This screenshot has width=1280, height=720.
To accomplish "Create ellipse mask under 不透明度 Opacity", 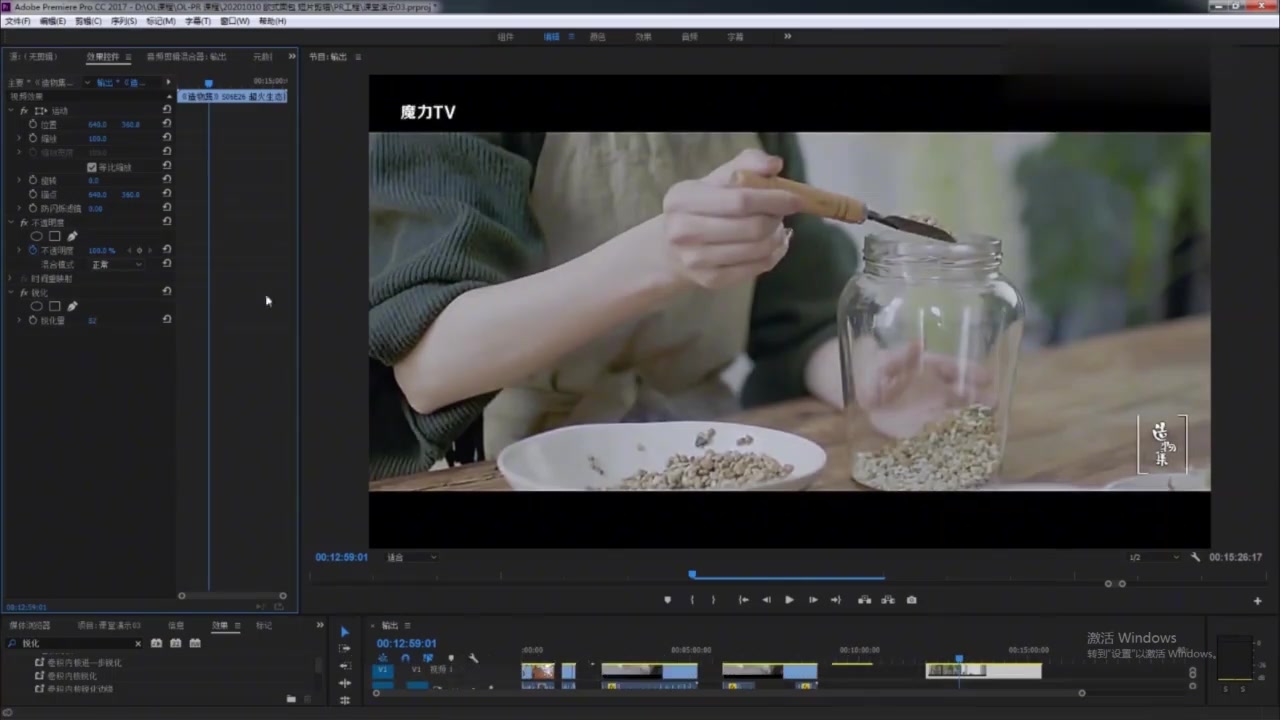I will pyautogui.click(x=37, y=236).
